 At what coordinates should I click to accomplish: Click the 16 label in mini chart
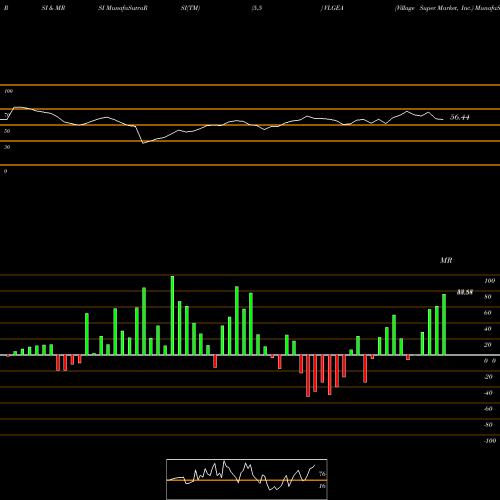(322, 486)
